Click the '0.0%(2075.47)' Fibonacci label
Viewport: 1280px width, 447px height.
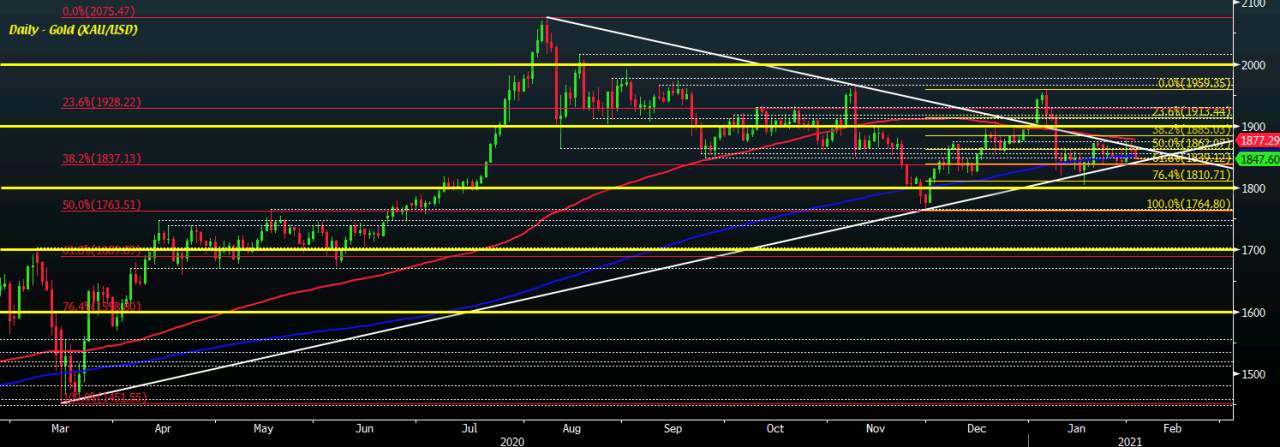pos(98,10)
